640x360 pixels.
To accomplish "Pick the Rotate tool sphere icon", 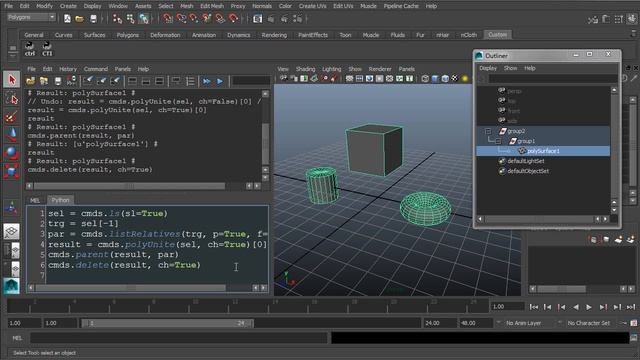I will (x=11, y=153).
